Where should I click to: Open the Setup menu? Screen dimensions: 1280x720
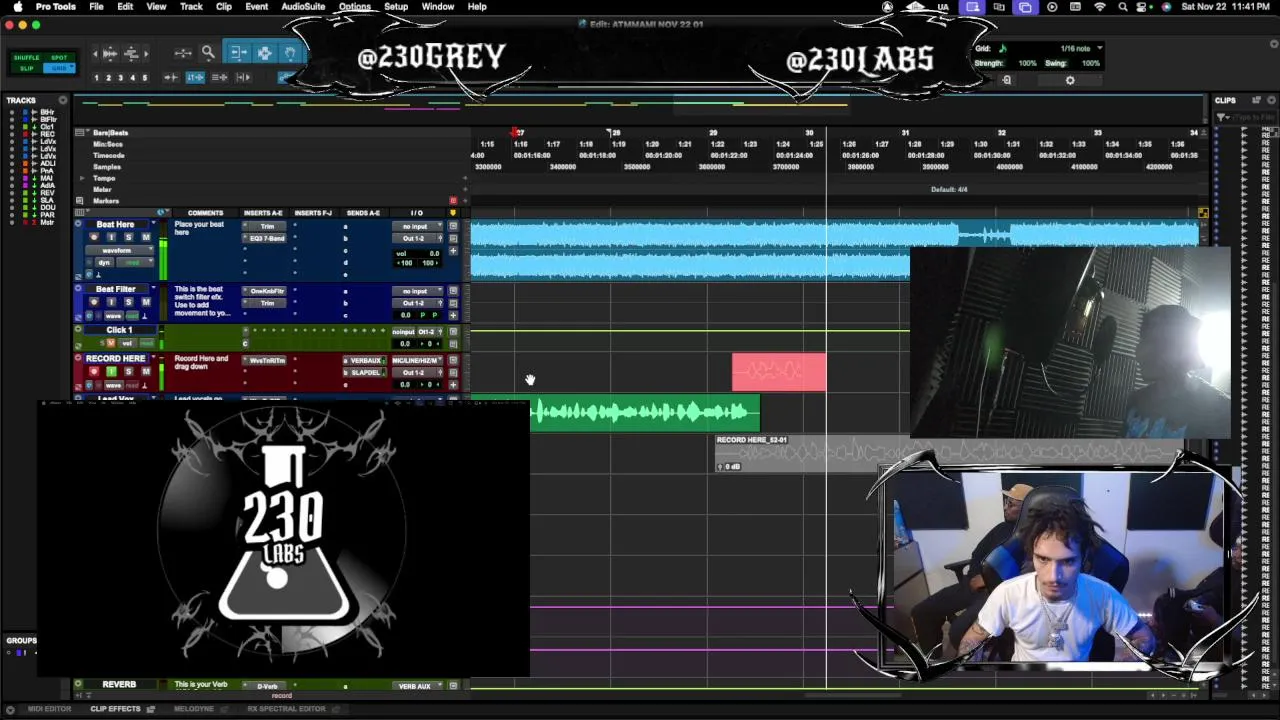[396, 7]
